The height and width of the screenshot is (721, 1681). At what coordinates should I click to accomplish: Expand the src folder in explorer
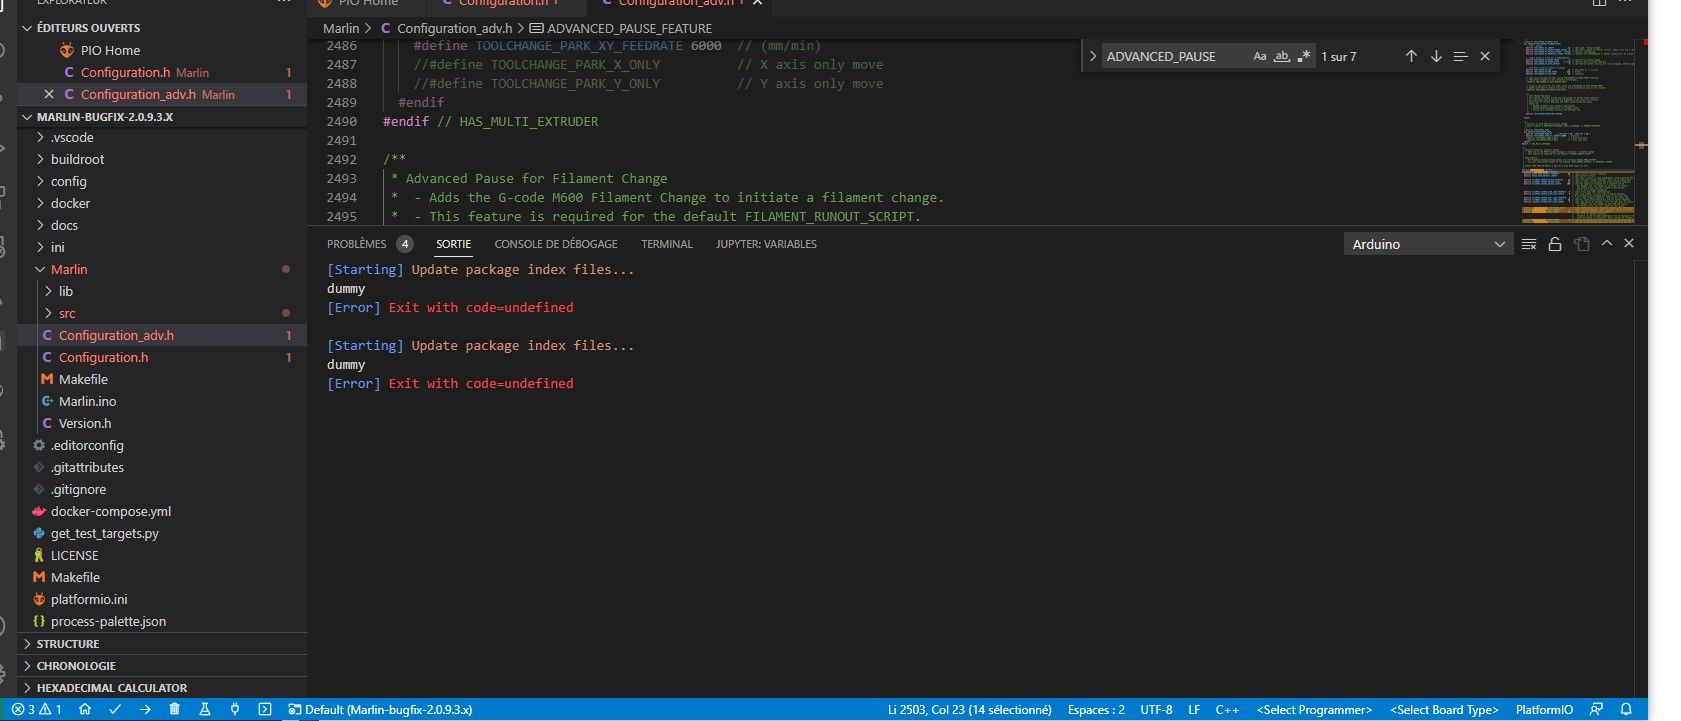coord(66,313)
